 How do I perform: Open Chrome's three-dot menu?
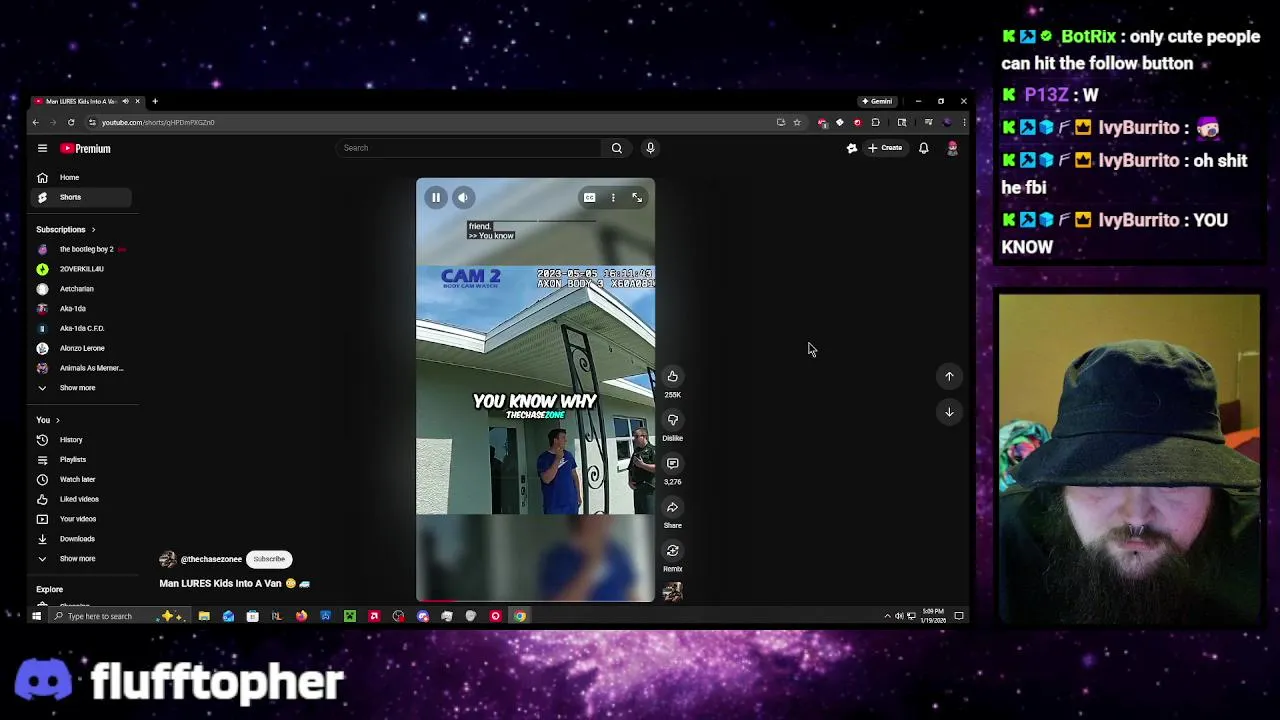point(964,122)
